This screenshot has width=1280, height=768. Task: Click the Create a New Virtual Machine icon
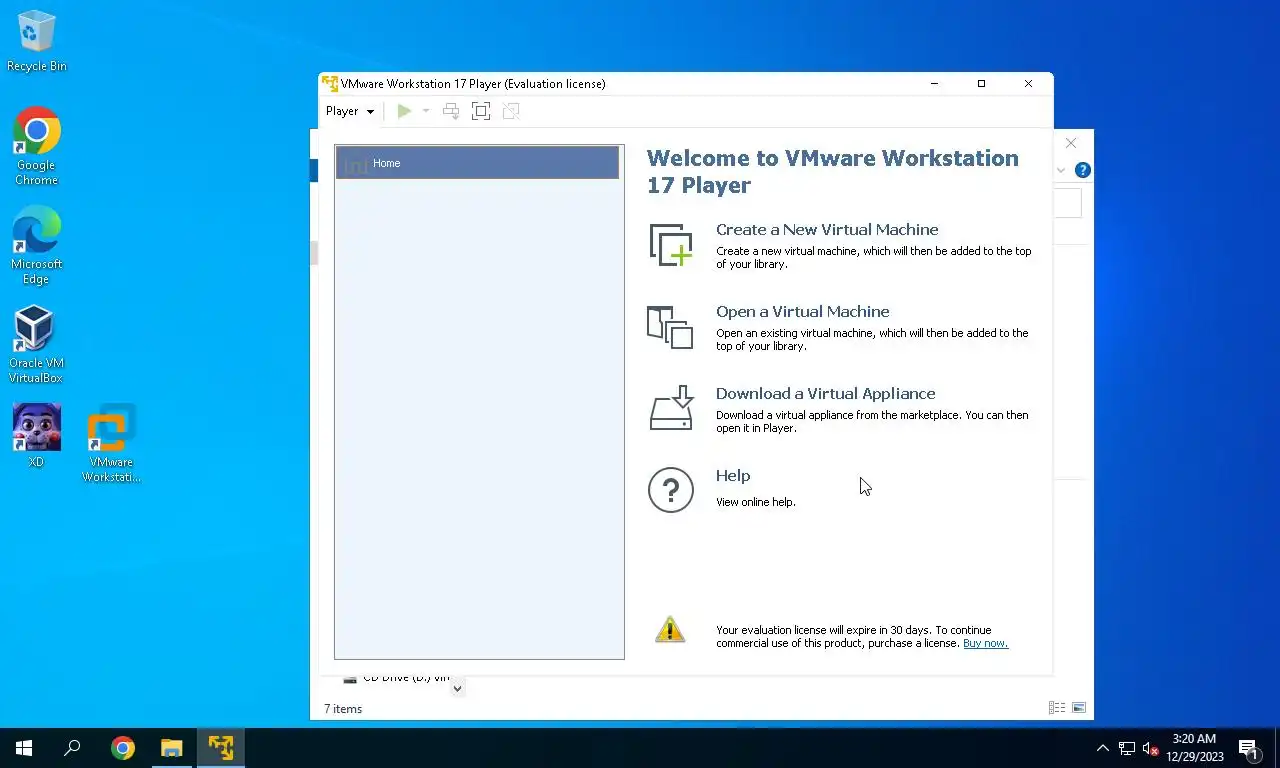tap(670, 245)
